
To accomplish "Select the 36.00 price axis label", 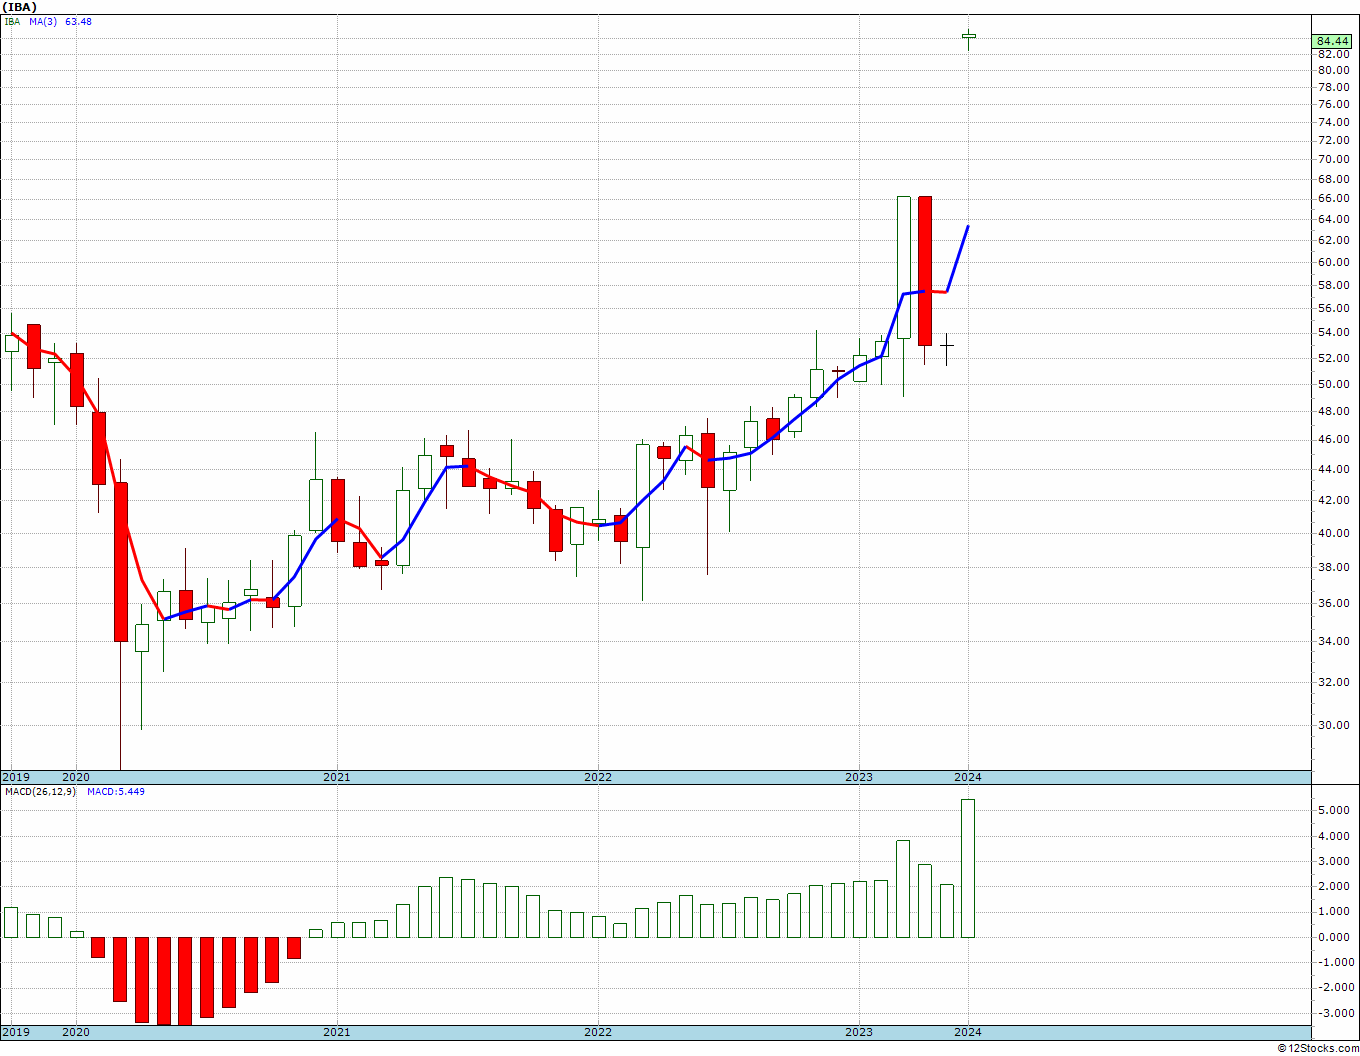I will pyautogui.click(x=1333, y=603).
